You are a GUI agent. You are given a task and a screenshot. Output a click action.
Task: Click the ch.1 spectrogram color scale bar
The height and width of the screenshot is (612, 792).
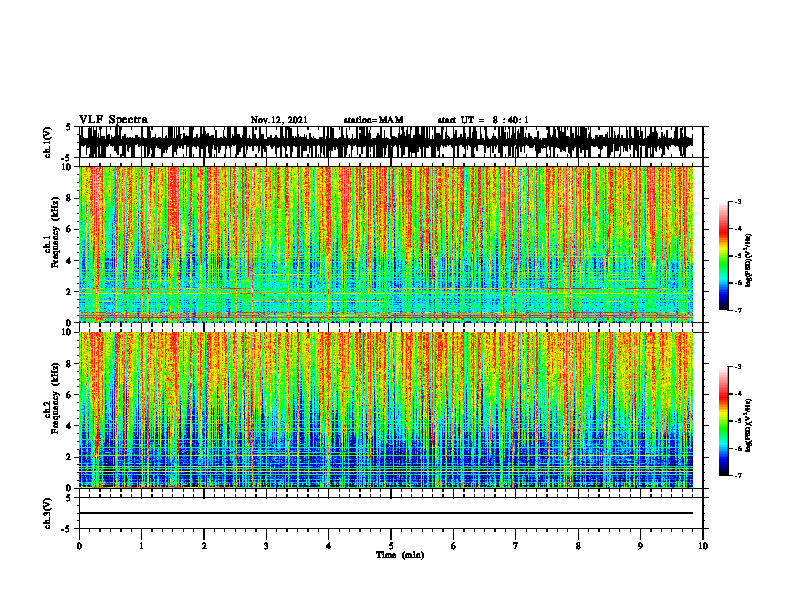click(724, 256)
